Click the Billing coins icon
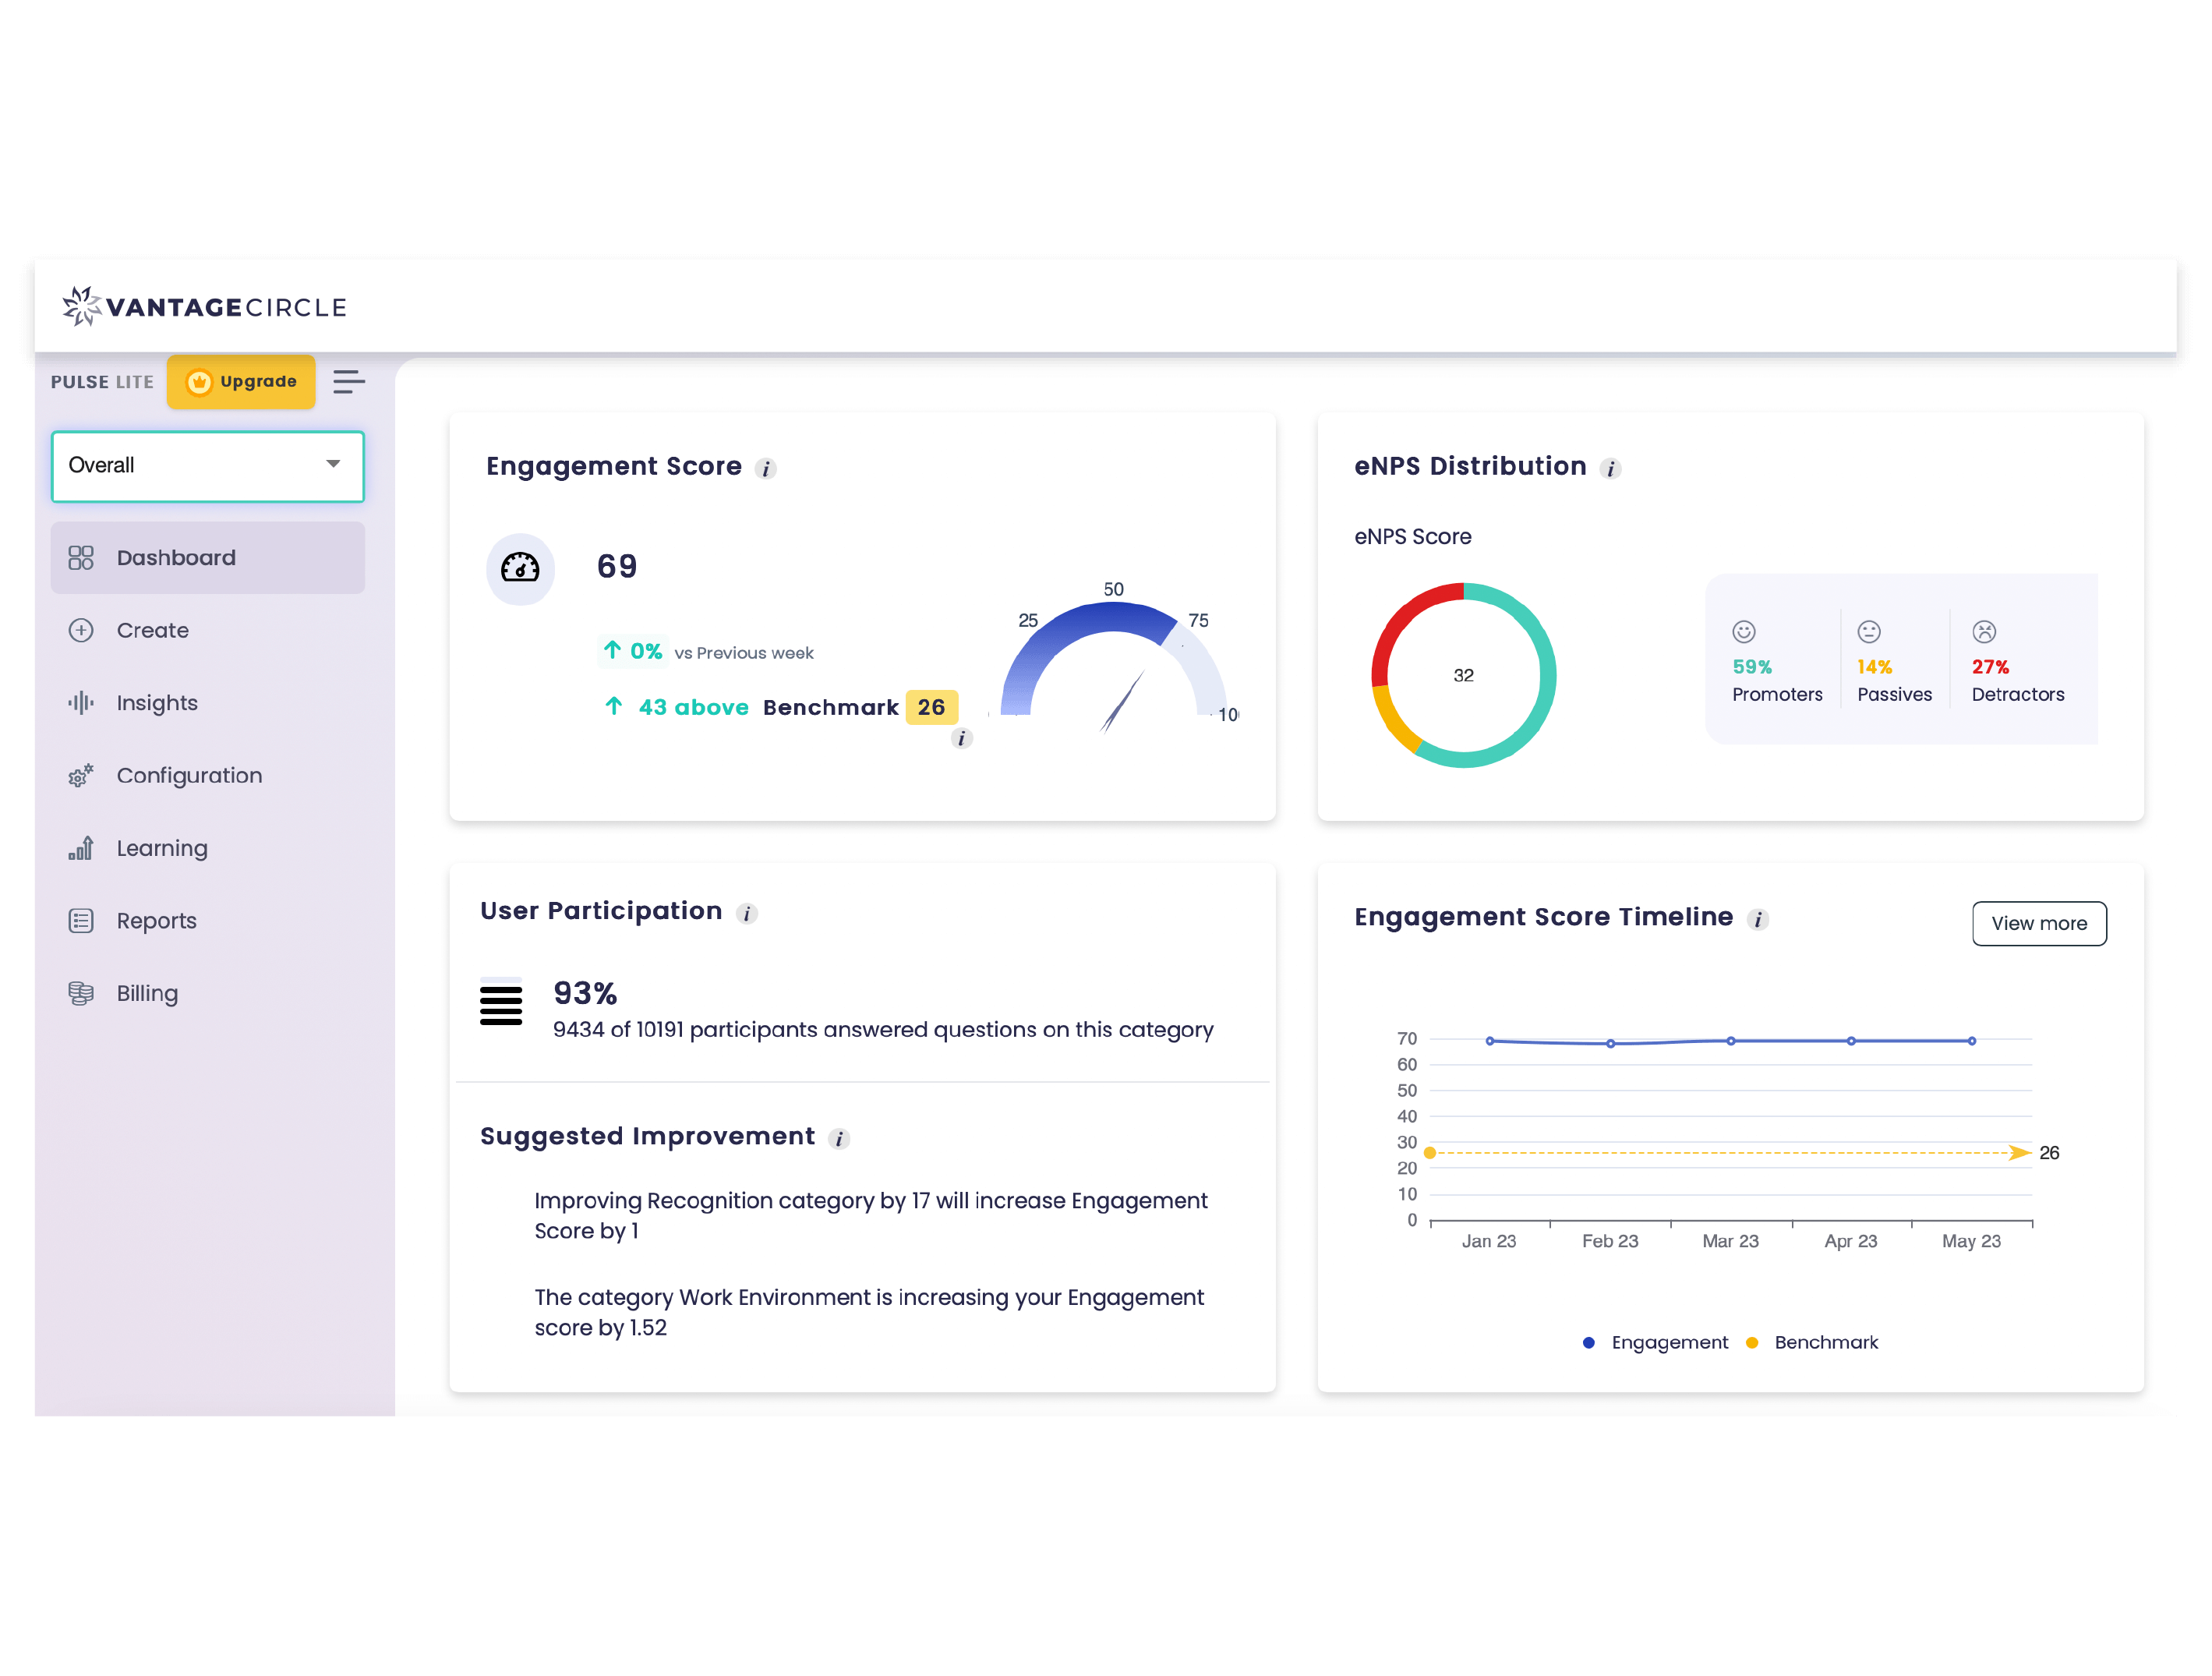The height and width of the screenshot is (1676, 2212). point(81,993)
